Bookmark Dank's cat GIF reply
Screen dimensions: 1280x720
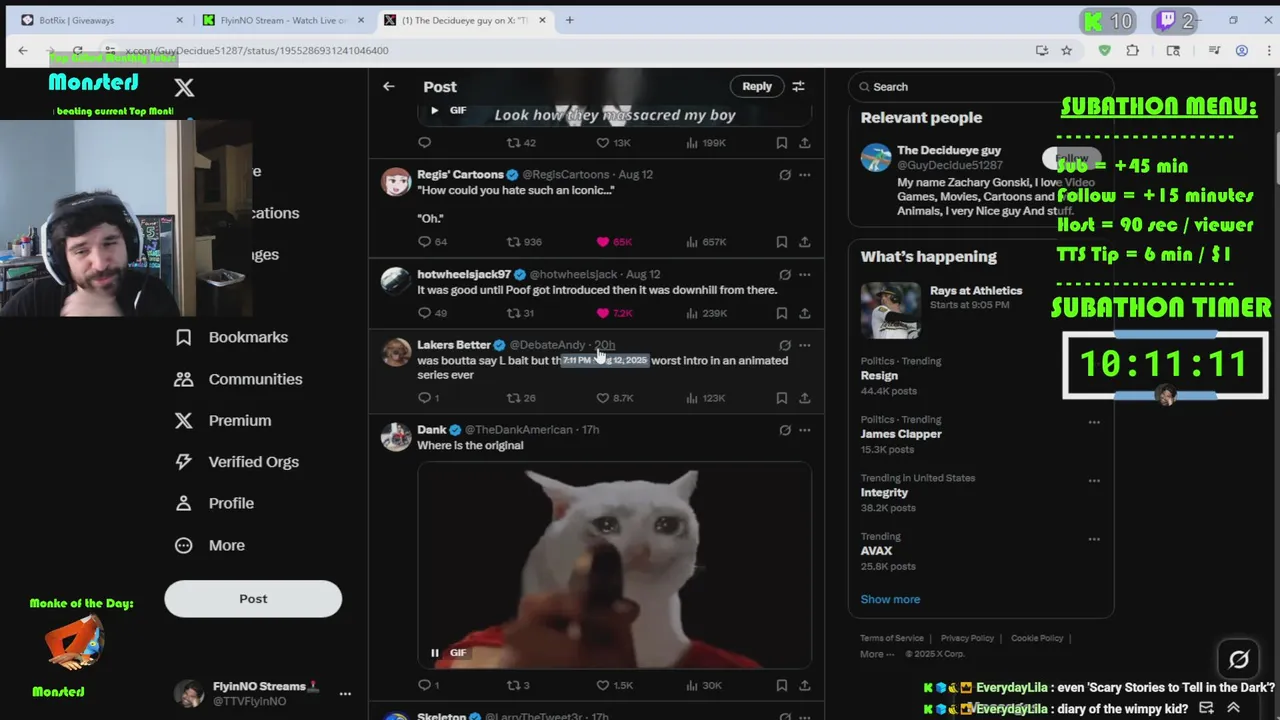pos(781,685)
